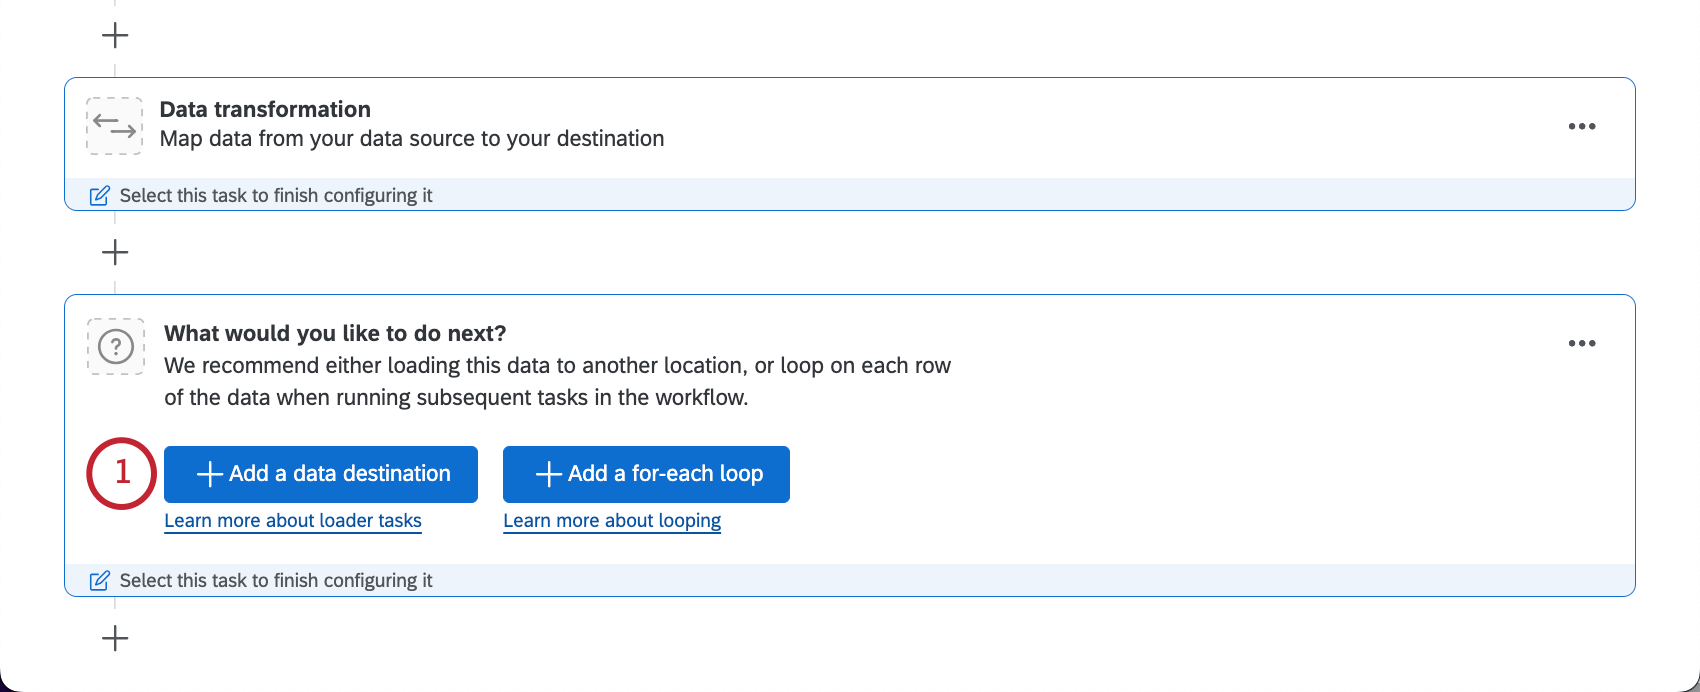
Task: Select the Data transformation title
Action: click(x=265, y=109)
